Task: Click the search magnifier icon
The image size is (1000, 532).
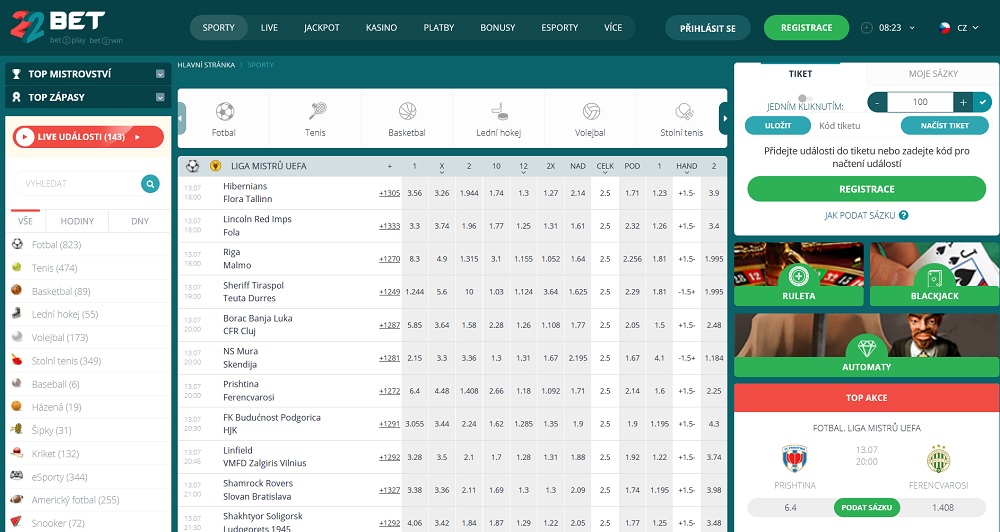Action: pyautogui.click(x=150, y=184)
